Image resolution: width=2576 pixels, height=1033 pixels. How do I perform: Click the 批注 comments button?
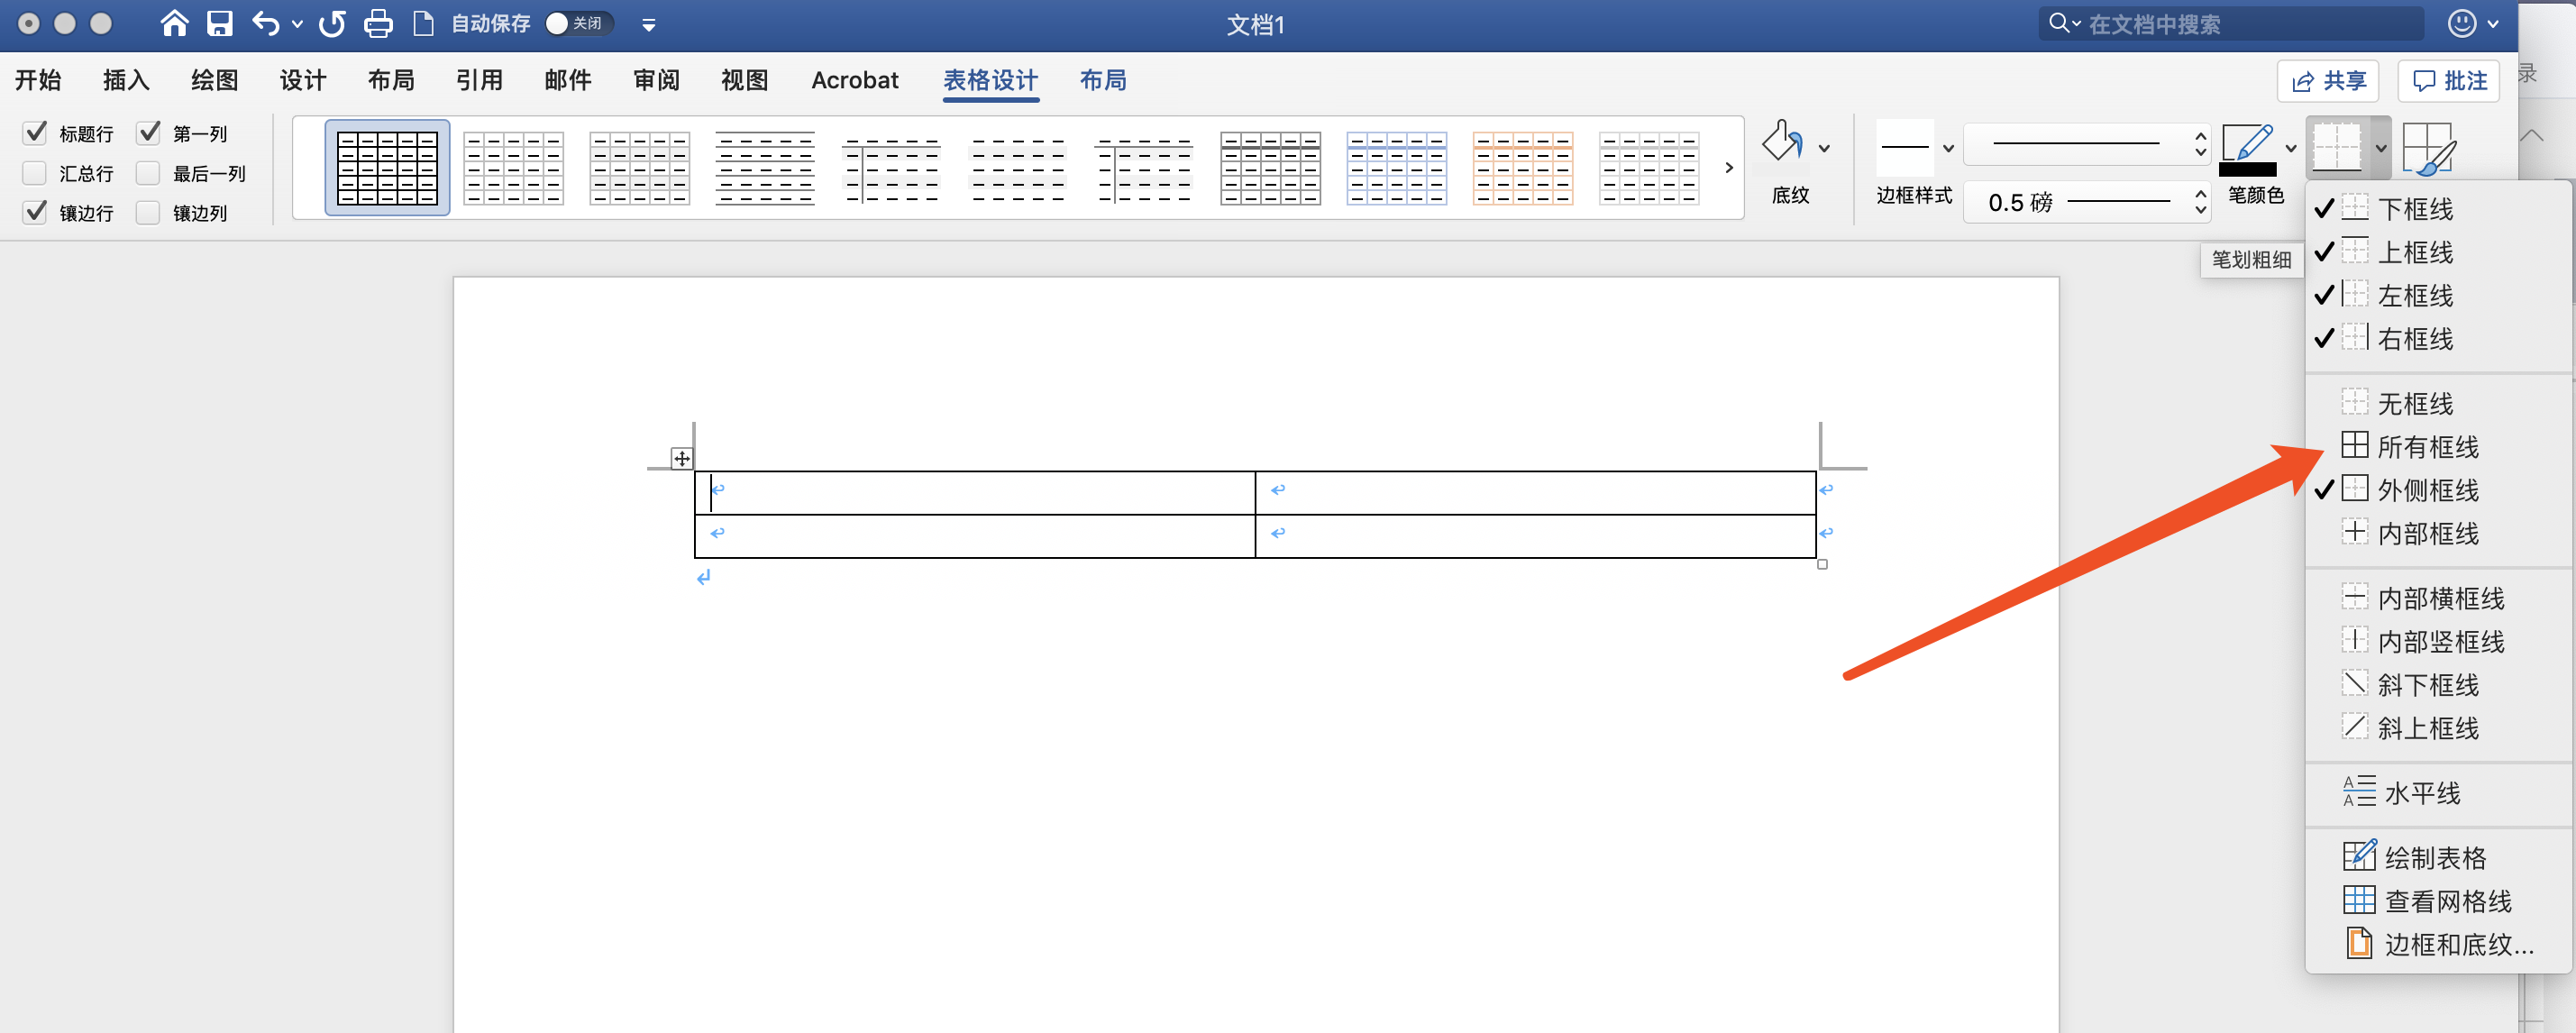2449,81
